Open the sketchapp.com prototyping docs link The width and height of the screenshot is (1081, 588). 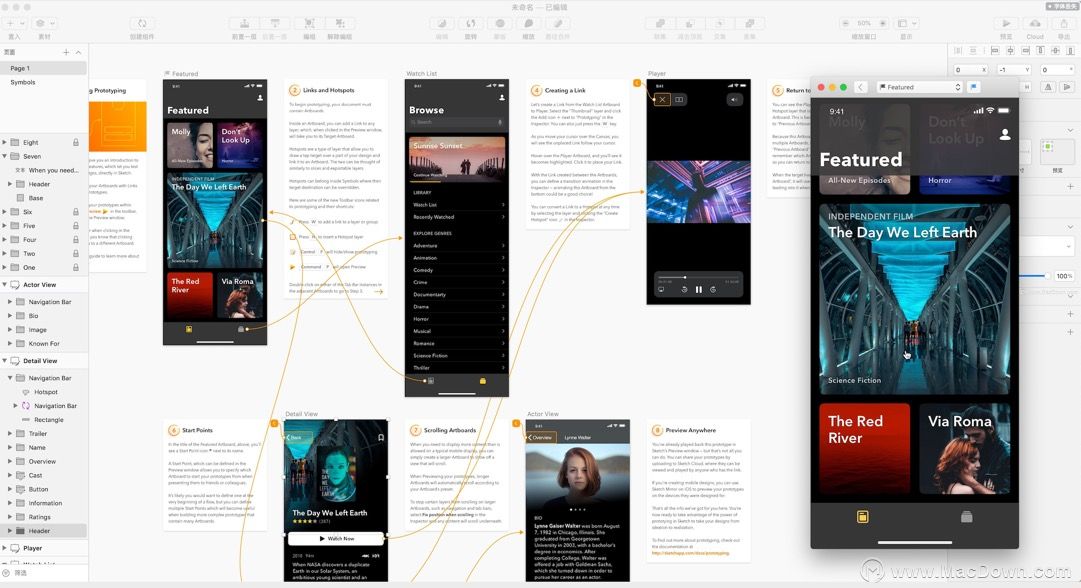pyautogui.click(x=690, y=553)
